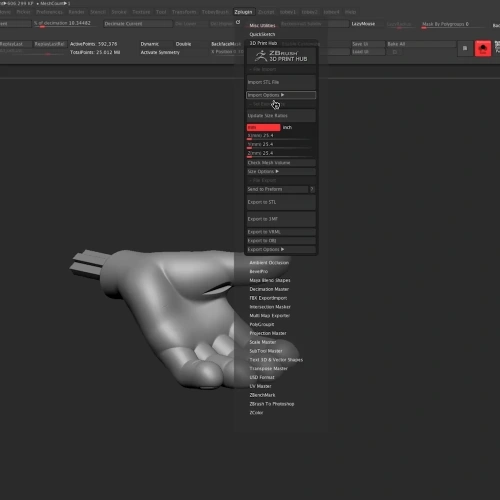The height and width of the screenshot is (500, 500).
Task: Expand Export Options
Action: pyautogui.click(x=281, y=249)
